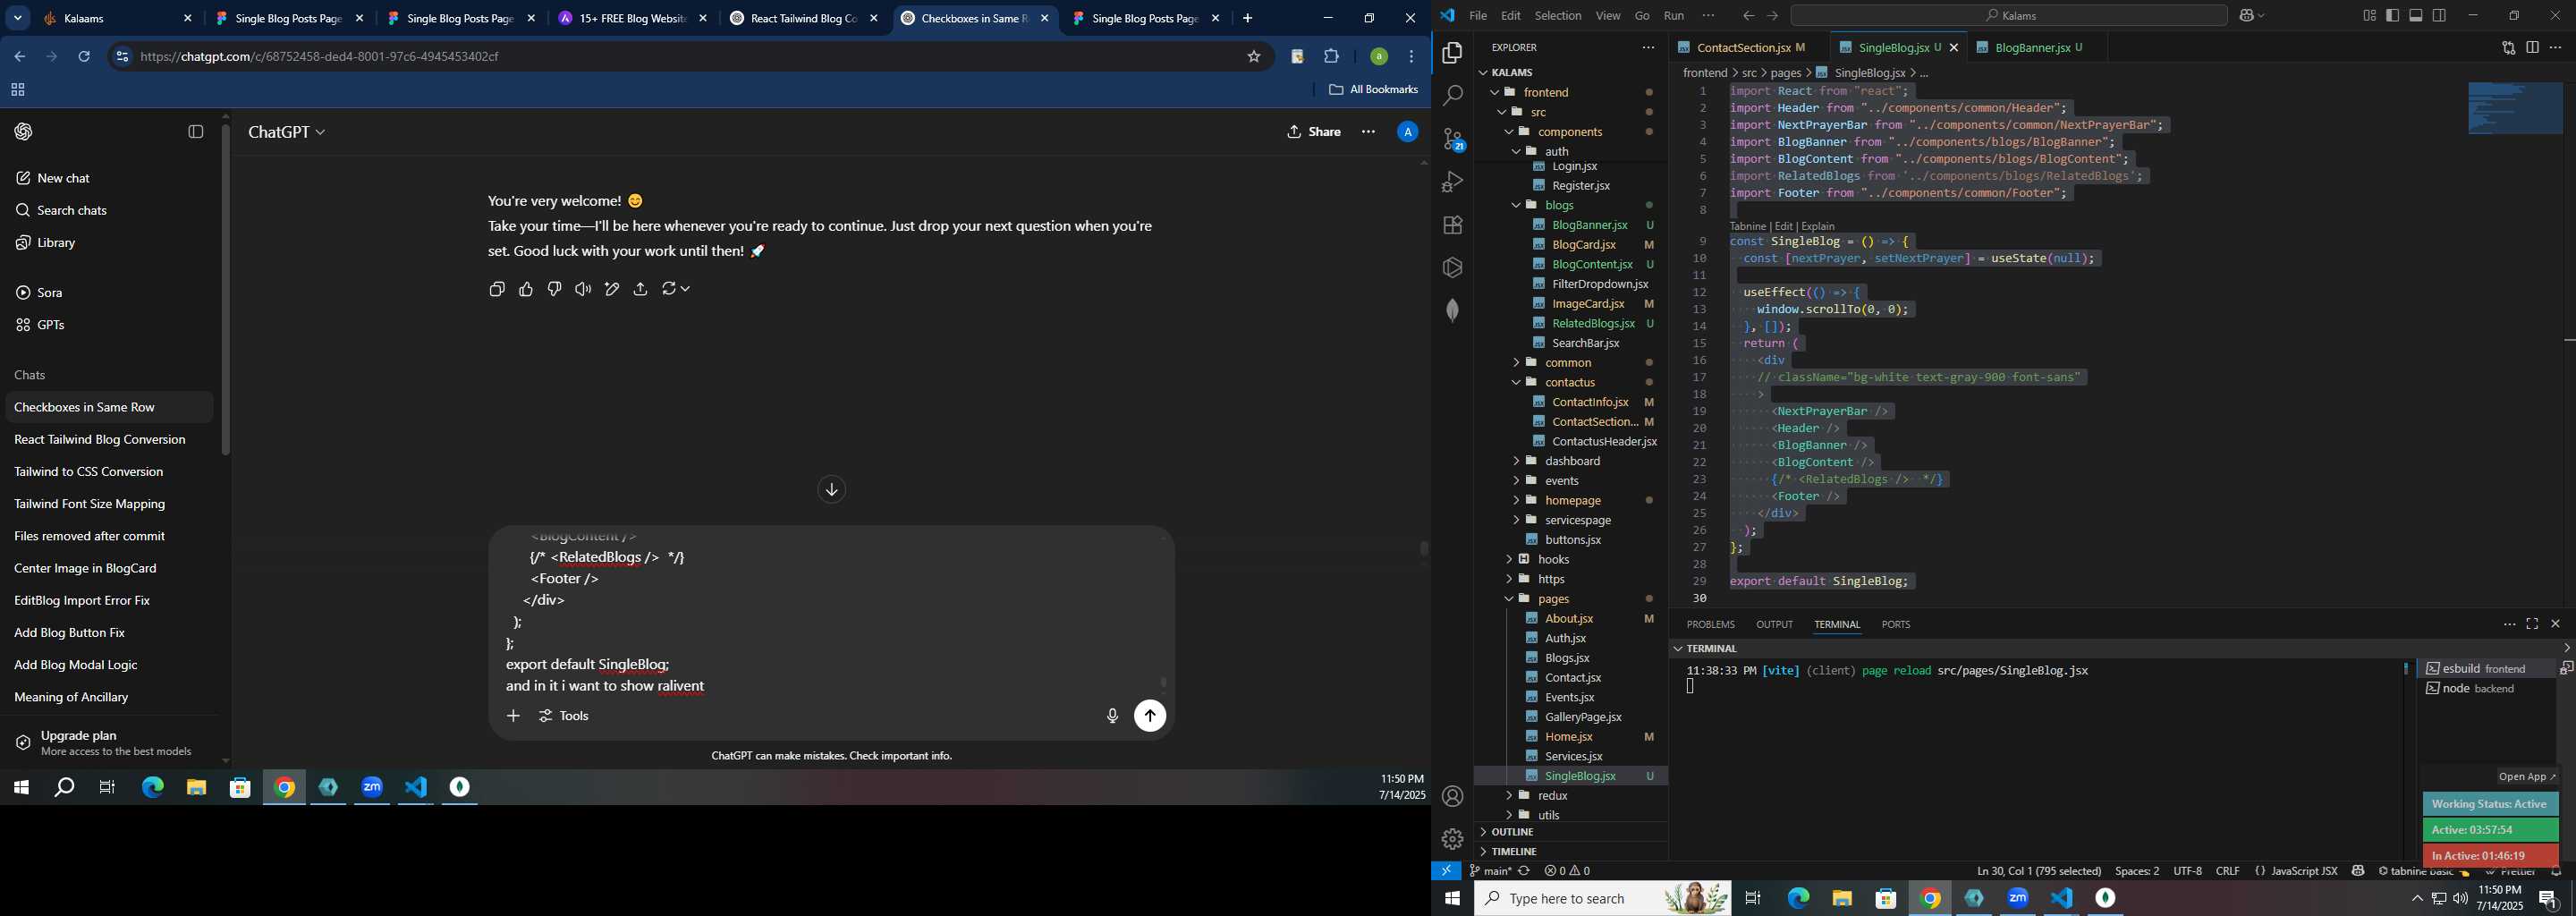This screenshot has width=2576, height=916.
Task: Click the microphone dictate icon
Action: click(x=1112, y=716)
